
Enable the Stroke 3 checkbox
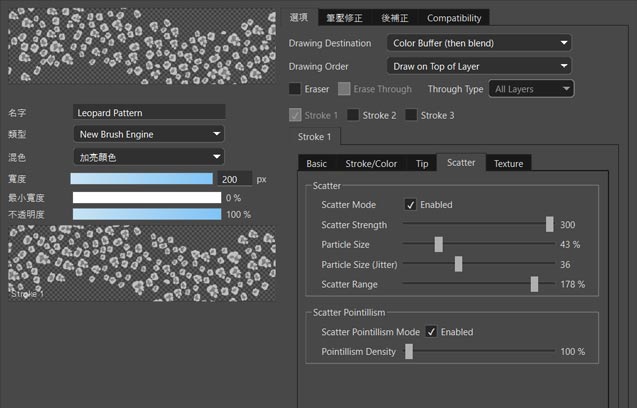pyautogui.click(x=412, y=115)
